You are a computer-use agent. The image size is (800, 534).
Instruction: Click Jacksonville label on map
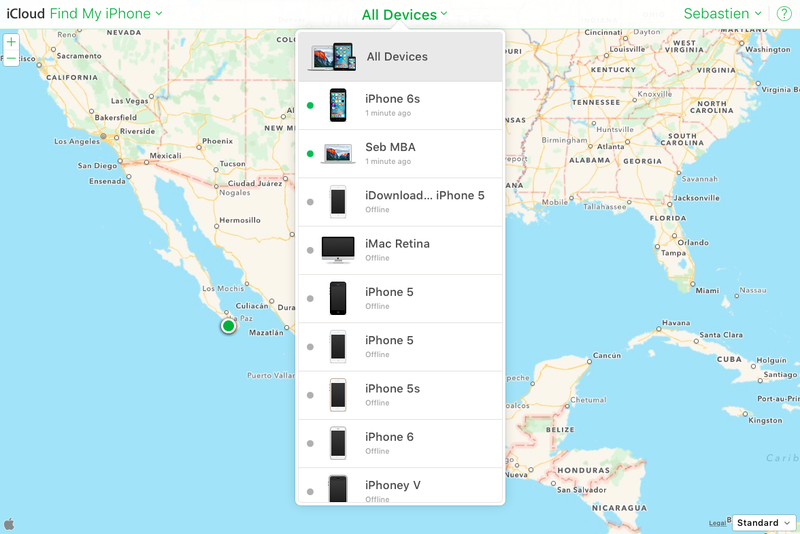click(696, 197)
